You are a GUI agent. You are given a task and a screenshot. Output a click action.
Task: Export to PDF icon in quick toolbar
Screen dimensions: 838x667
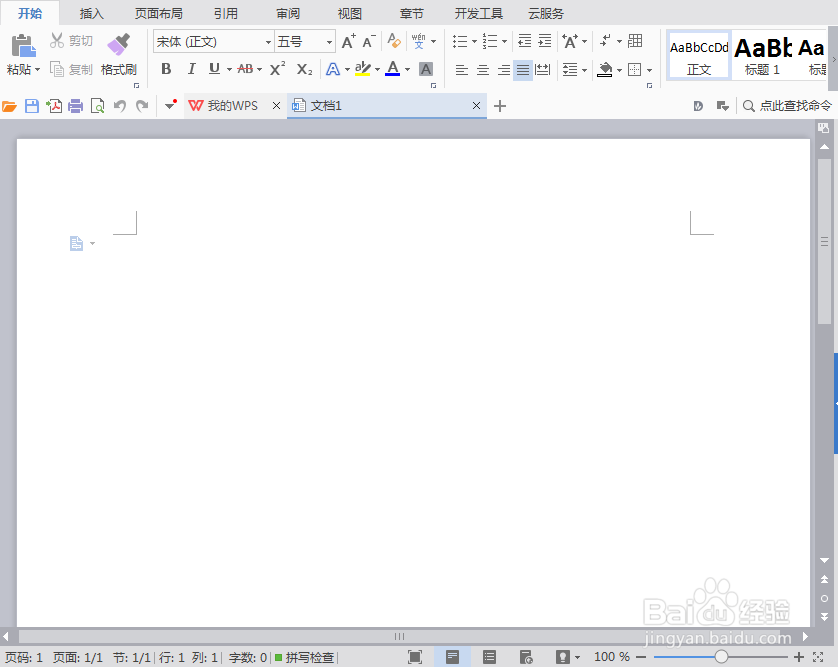[x=54, y=106]
